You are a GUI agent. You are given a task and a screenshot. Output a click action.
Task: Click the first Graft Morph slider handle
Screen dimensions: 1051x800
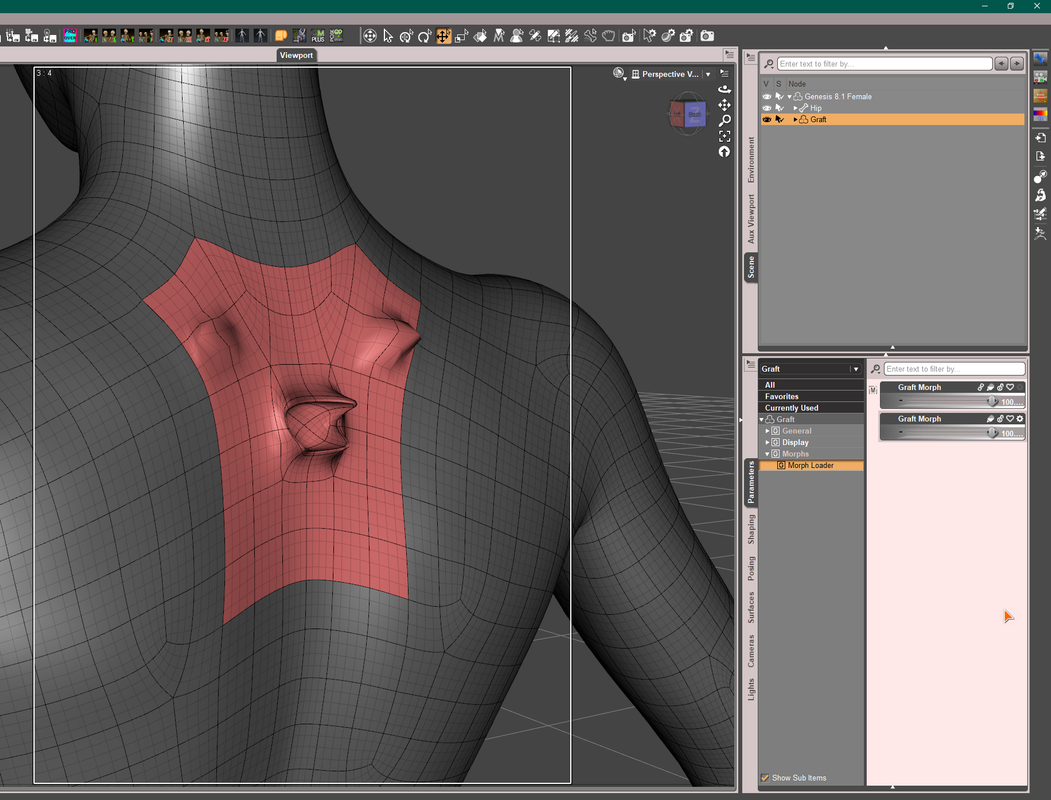pyautogui.click(x=991, y=401)
